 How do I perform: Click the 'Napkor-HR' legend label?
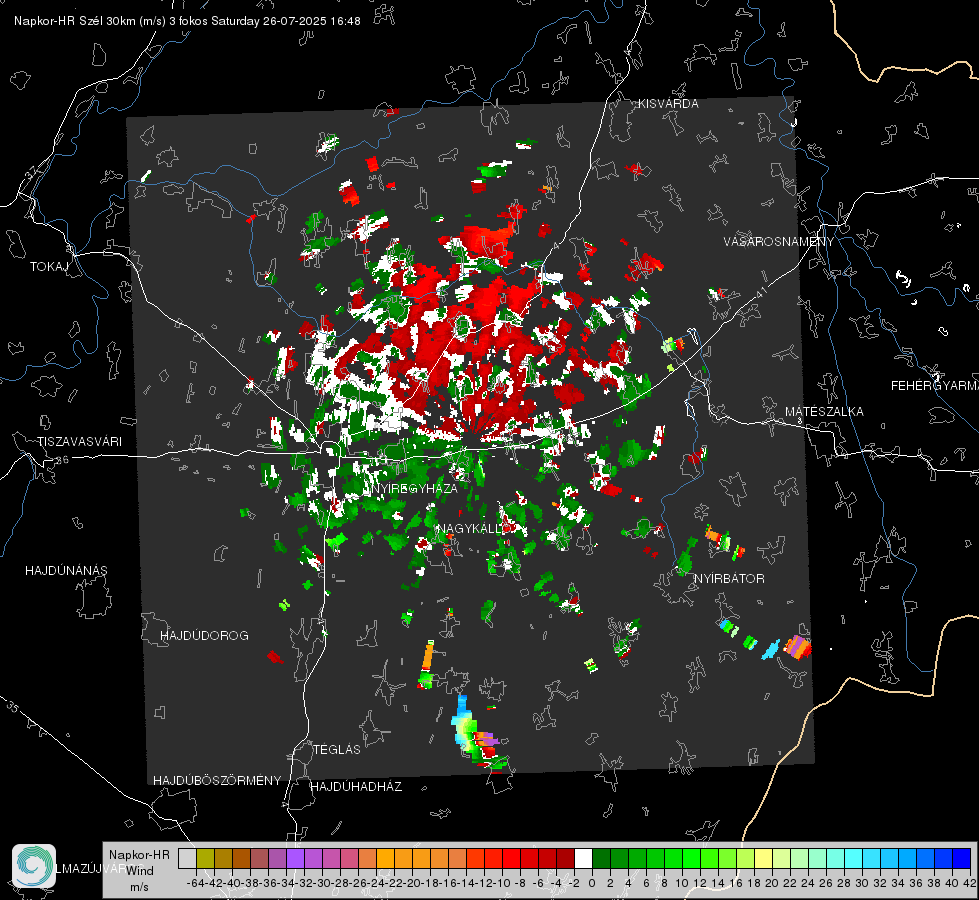tap(139, 854)
